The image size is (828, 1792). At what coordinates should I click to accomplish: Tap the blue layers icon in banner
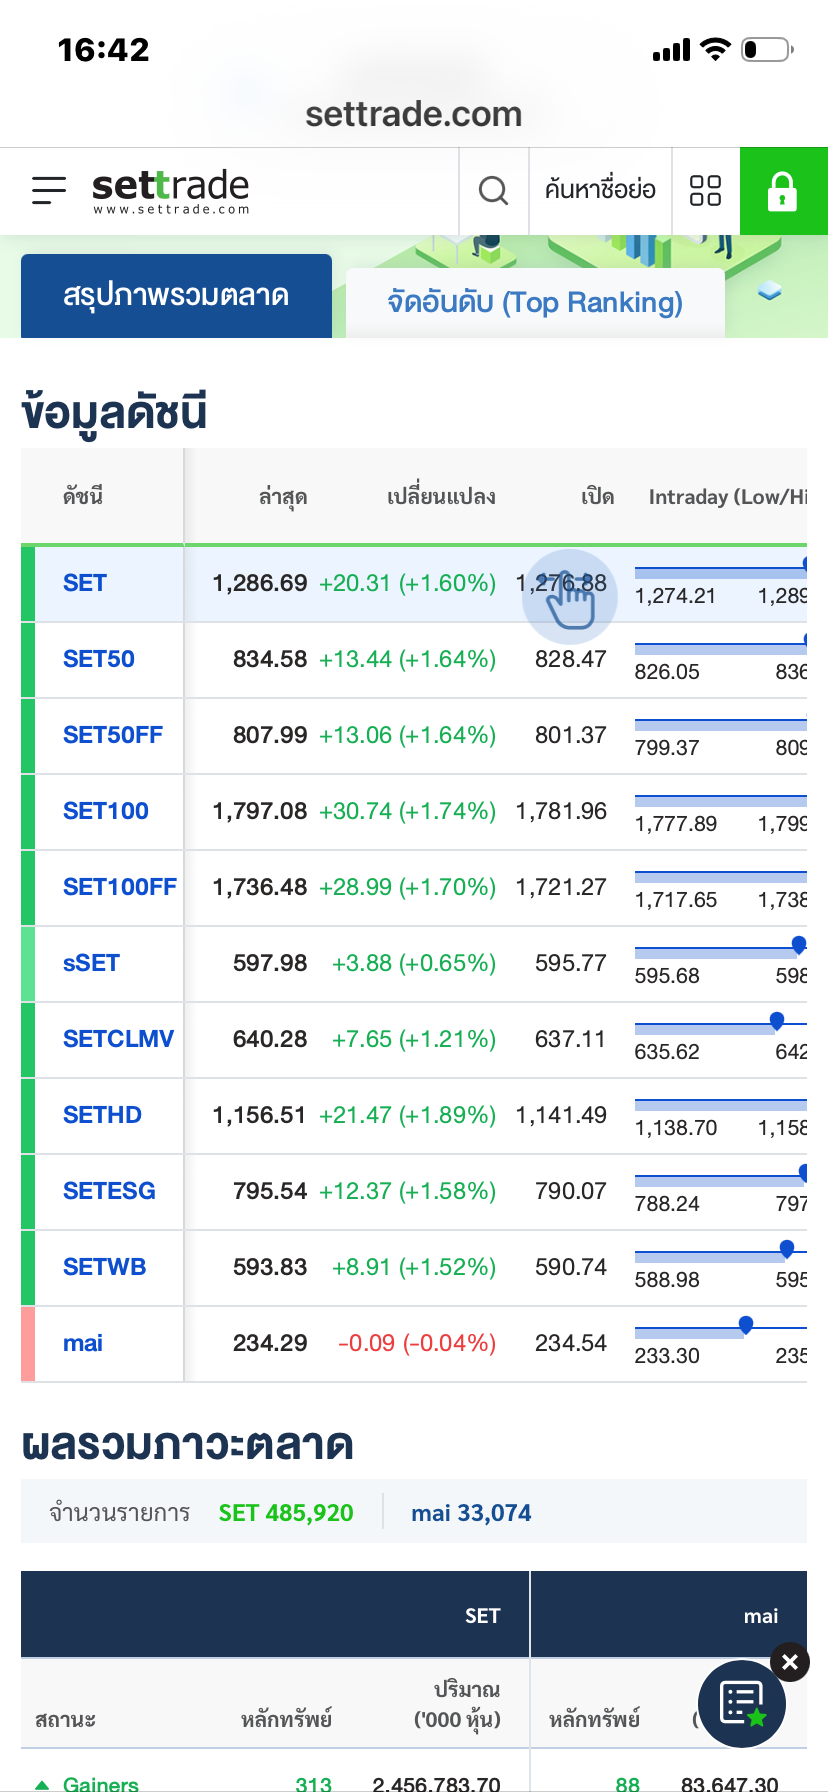point(769,291)
